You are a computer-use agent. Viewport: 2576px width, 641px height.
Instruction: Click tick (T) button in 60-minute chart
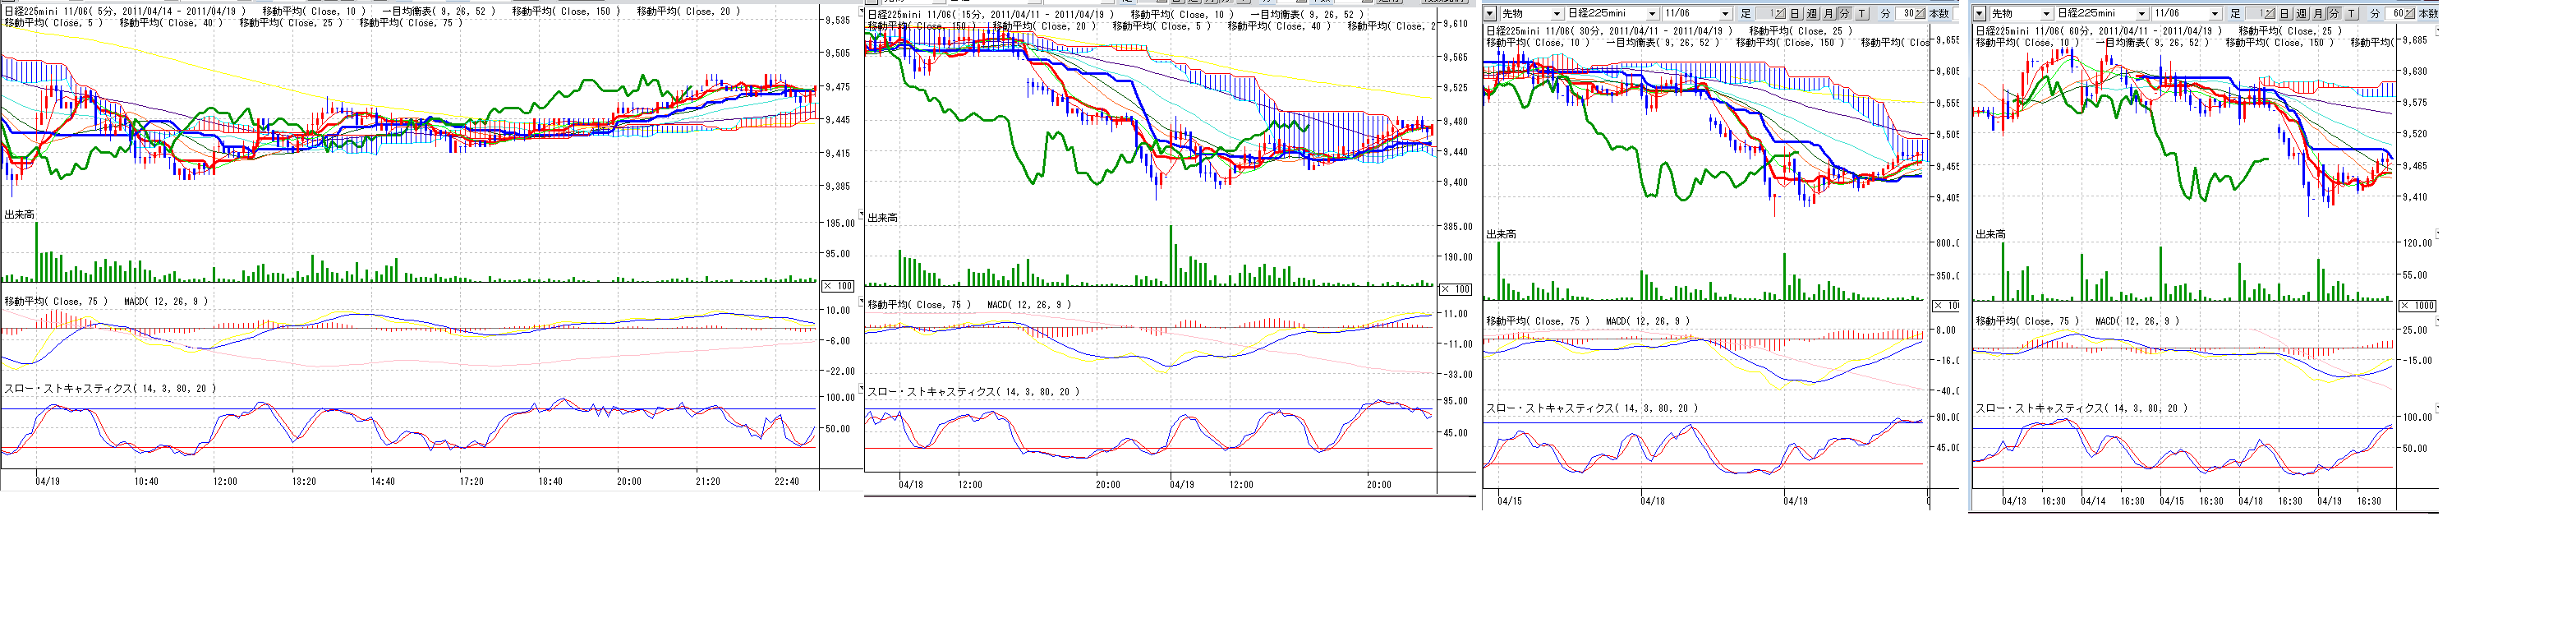point(2352,14)
